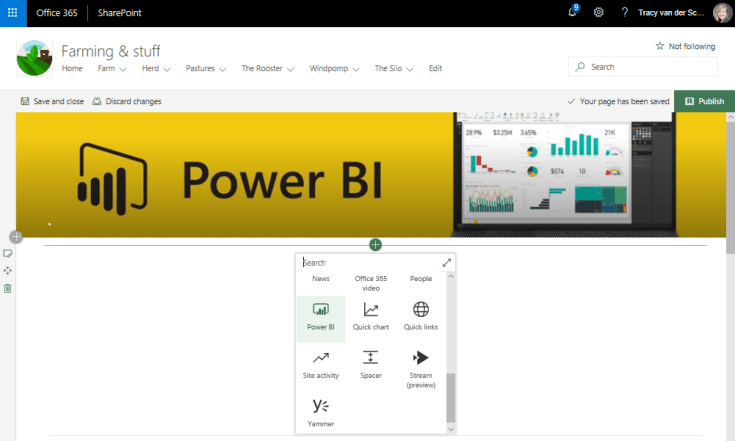
Task: Select the Power BI web part
Action: point(320,317)
